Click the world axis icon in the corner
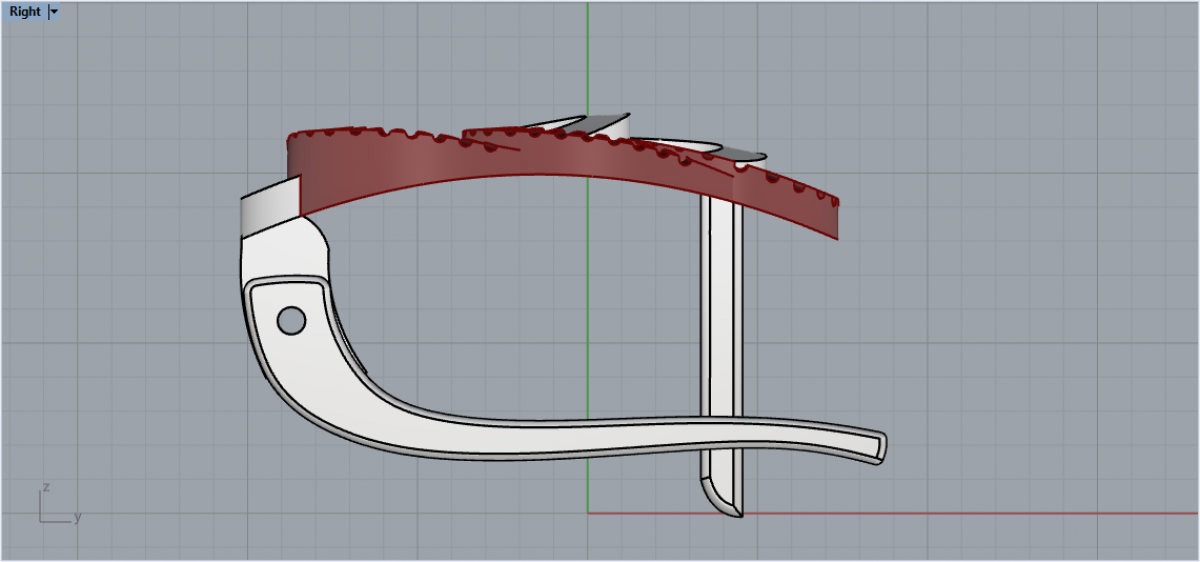This screenshot has width=1200, height=562. [x=48, y=512]
